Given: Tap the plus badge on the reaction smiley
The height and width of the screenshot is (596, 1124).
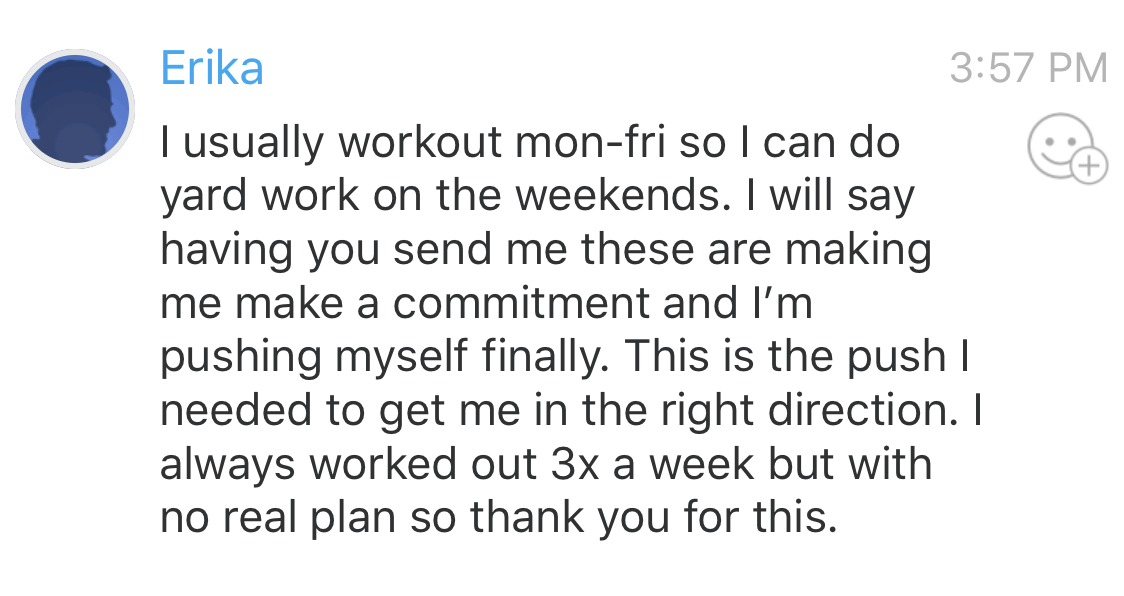Looking at the screenshot, I should [x=1087, y=164].
